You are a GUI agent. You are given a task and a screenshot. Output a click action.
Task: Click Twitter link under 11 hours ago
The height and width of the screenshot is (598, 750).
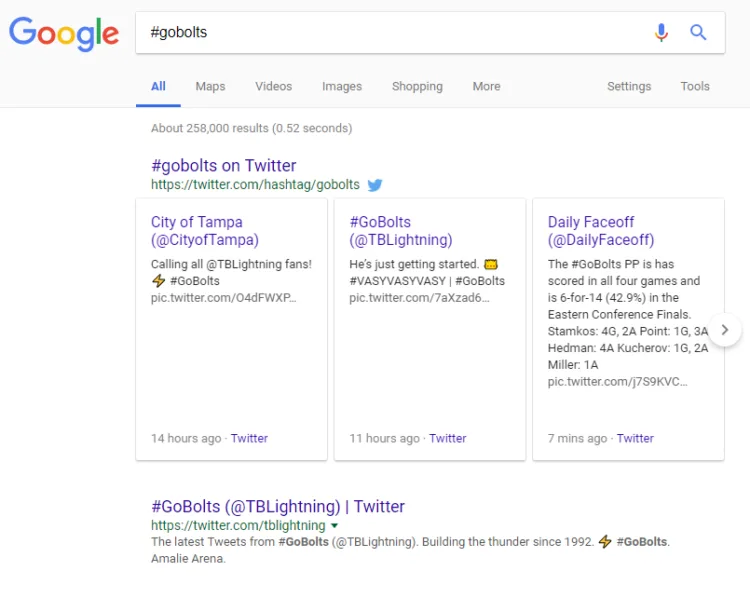click(x=448, y=438)
